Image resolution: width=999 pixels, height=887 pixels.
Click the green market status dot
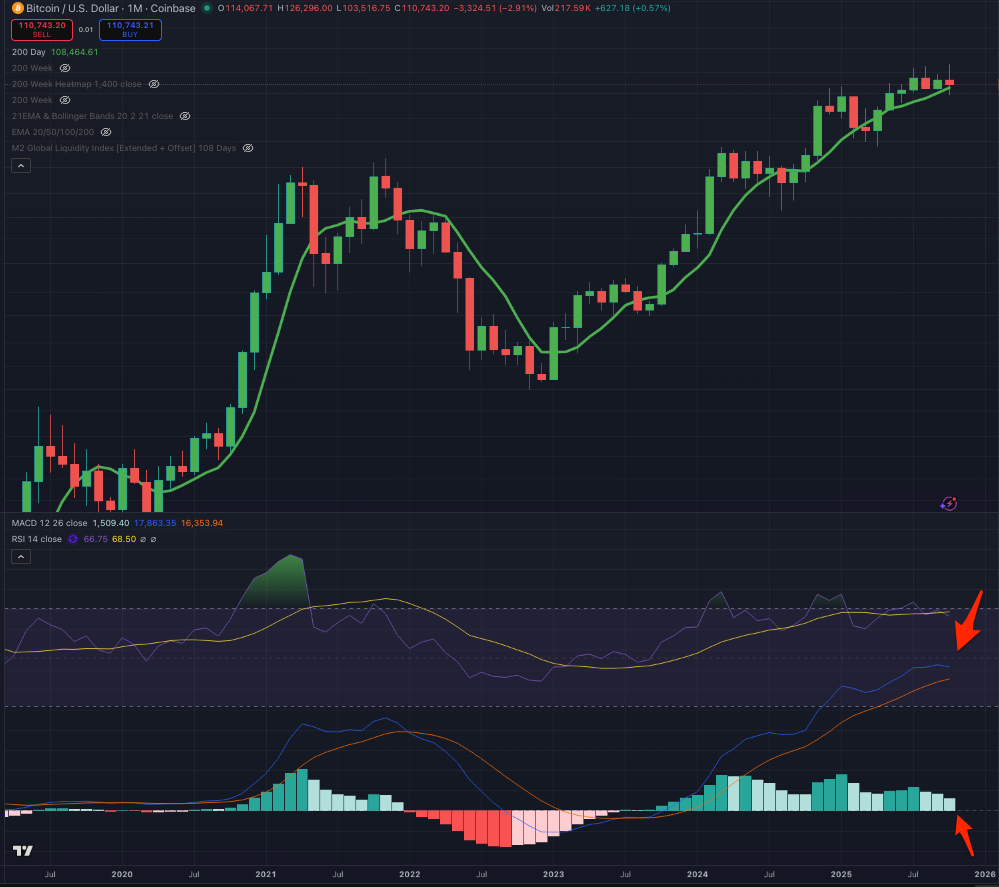206,8
